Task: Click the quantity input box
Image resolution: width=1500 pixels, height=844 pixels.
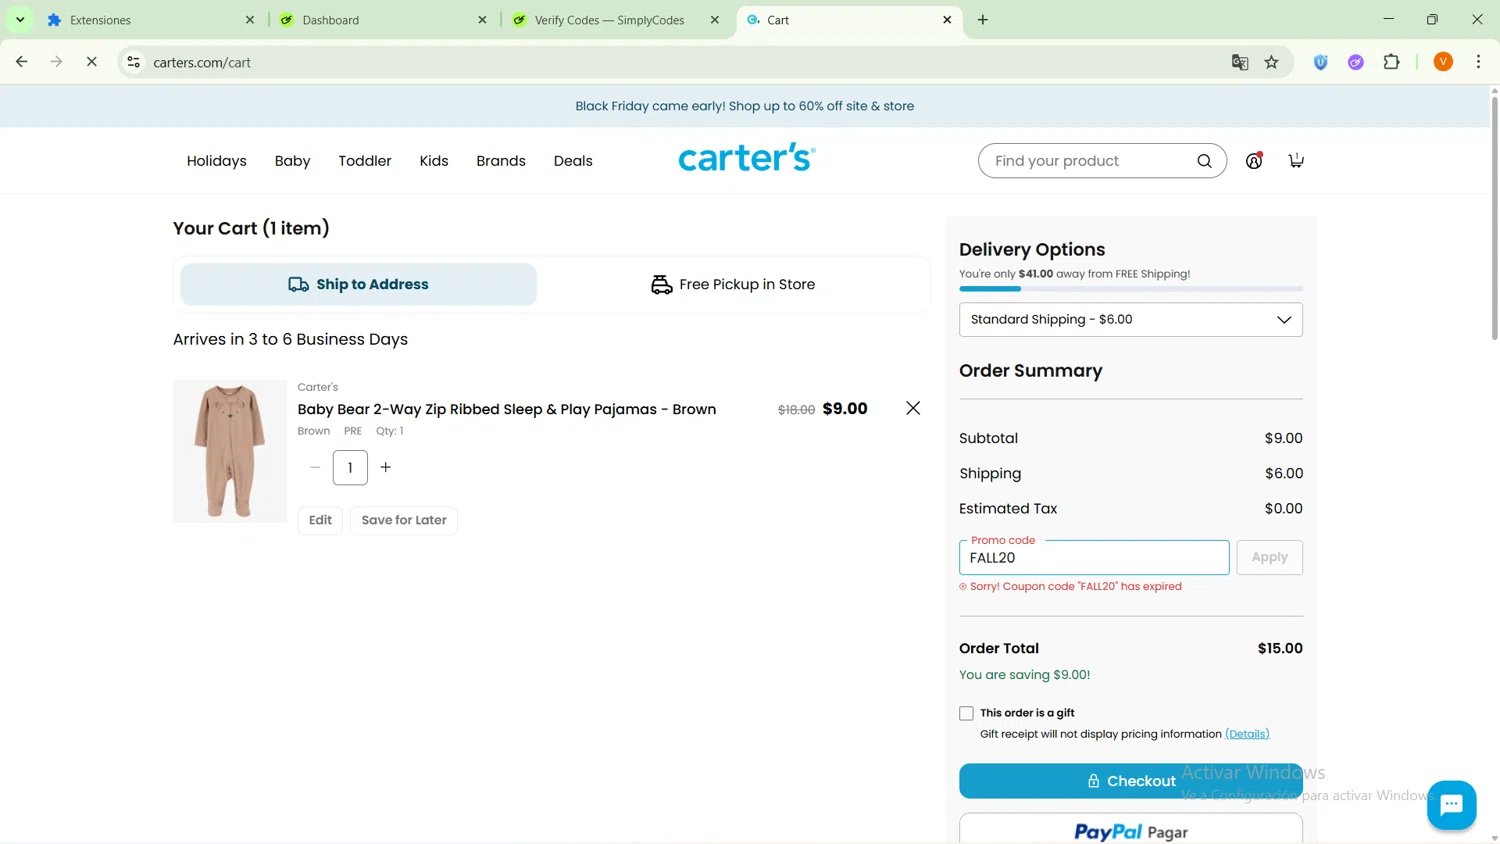Action: (x=350, y=467)
